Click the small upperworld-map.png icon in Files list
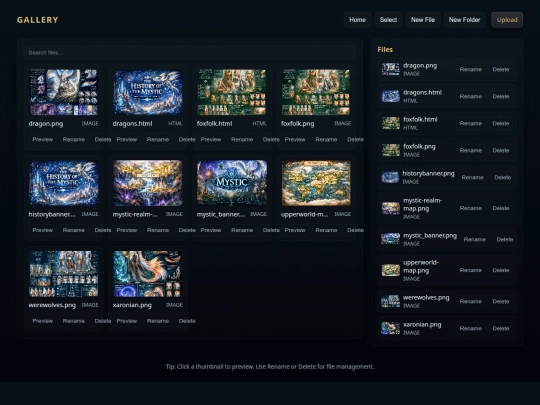 point(391,270)
